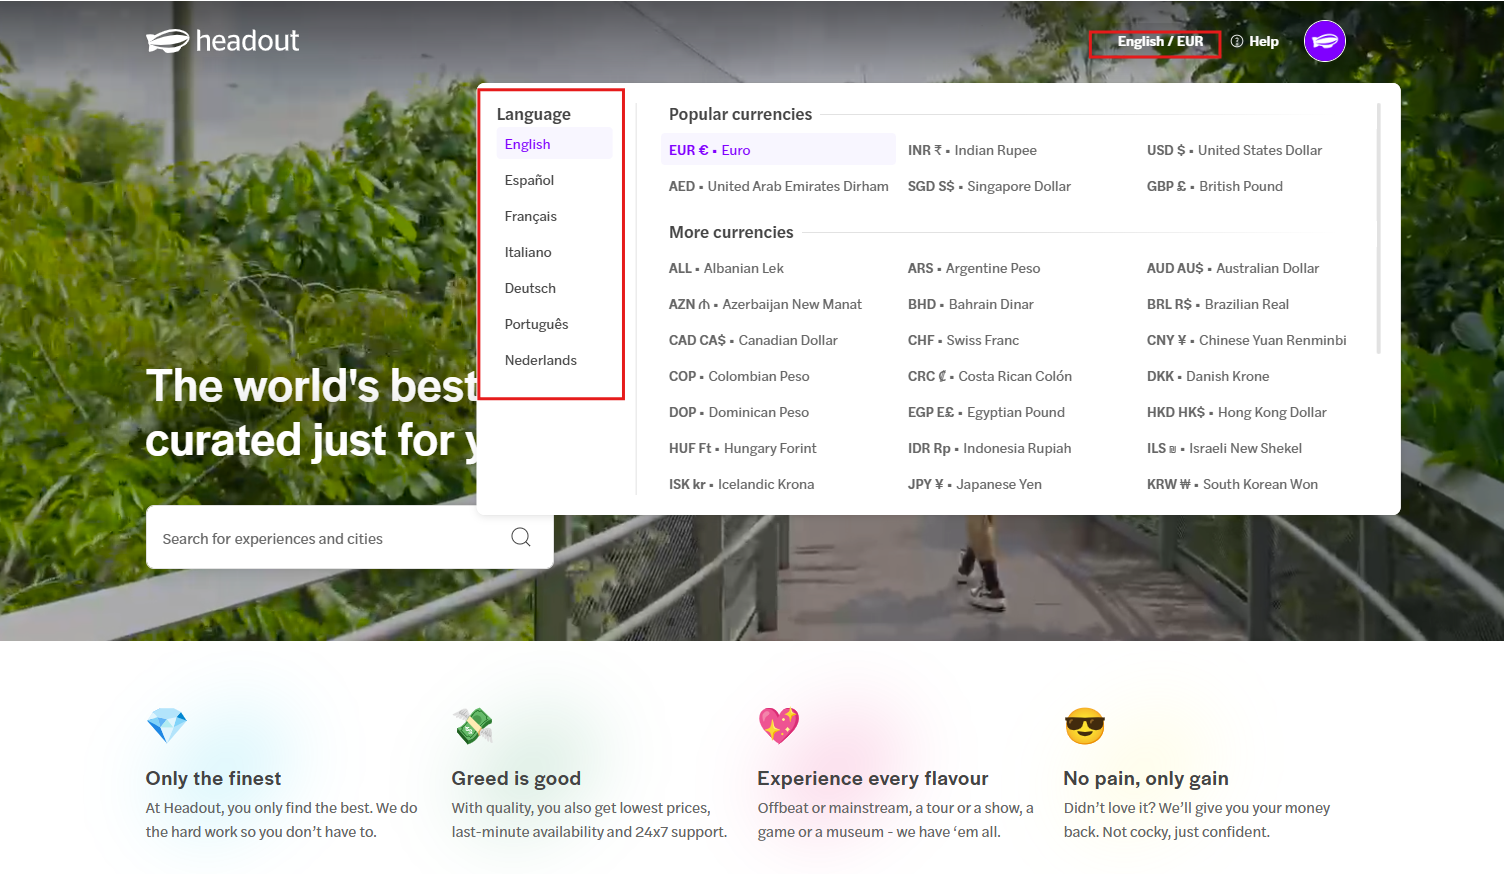The image size is (1504, 874).
Task: Click the flying money icon
Action: click(x=473, y=725)
